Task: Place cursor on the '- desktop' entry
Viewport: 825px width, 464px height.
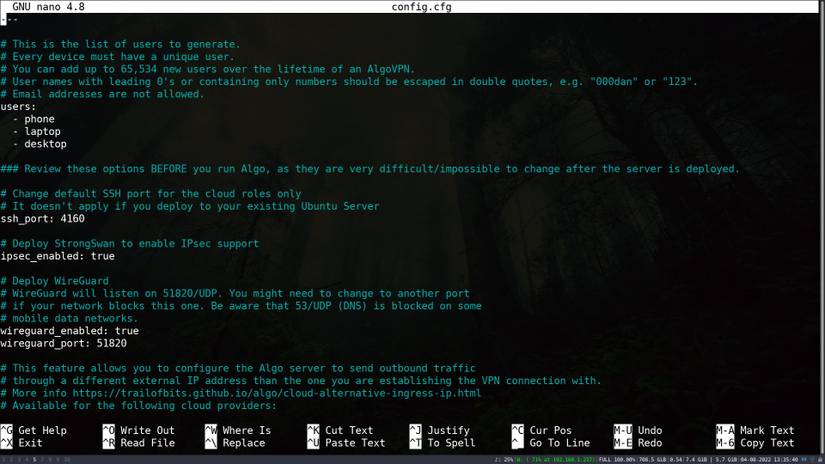Action: pos(39,144)
